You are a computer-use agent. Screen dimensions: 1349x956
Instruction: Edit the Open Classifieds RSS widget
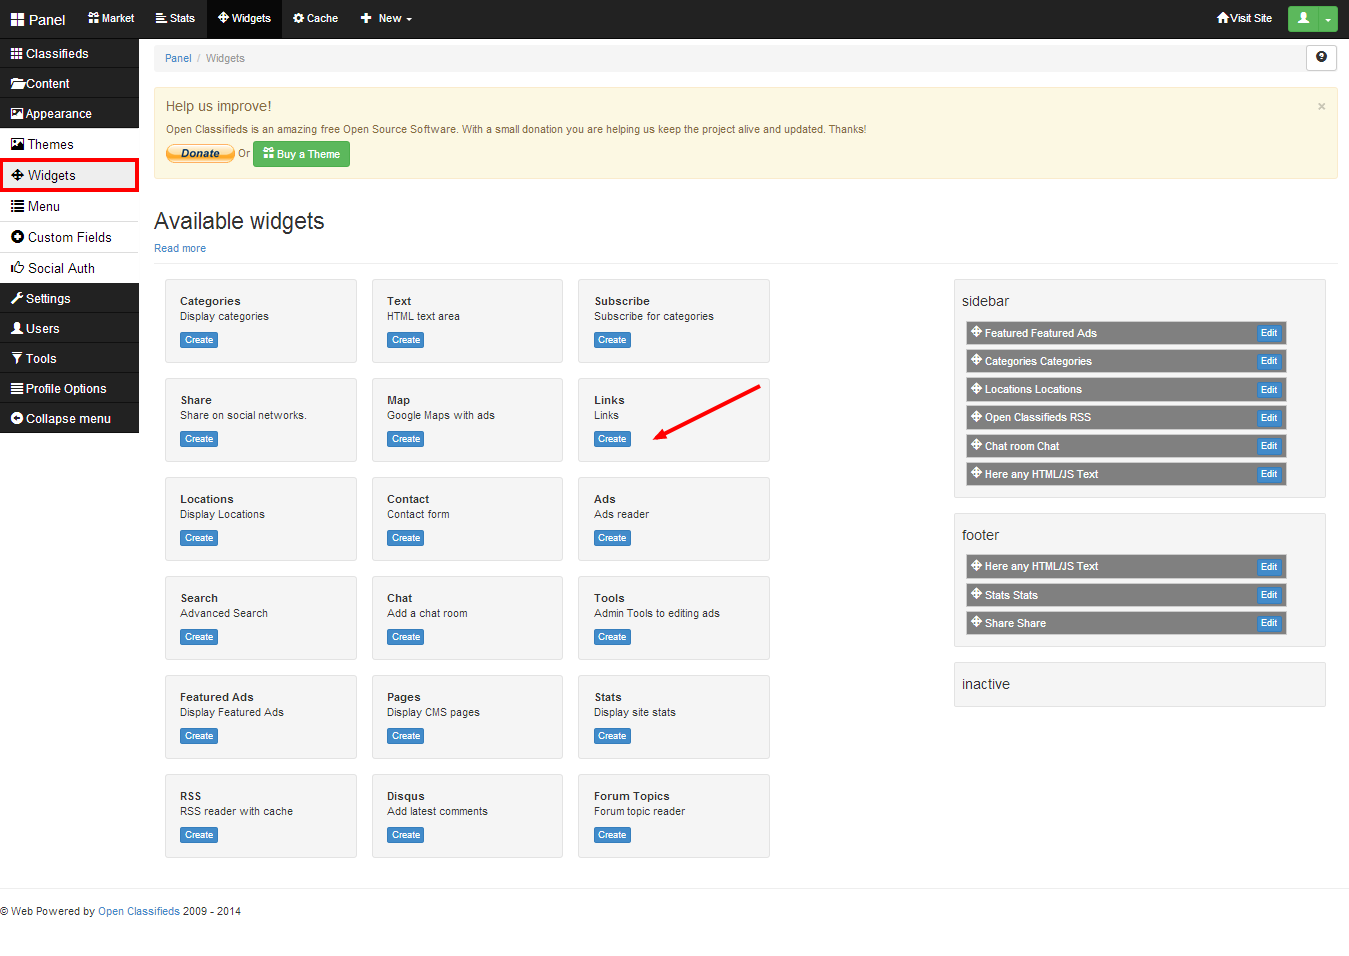click(x=1268, y=418)
